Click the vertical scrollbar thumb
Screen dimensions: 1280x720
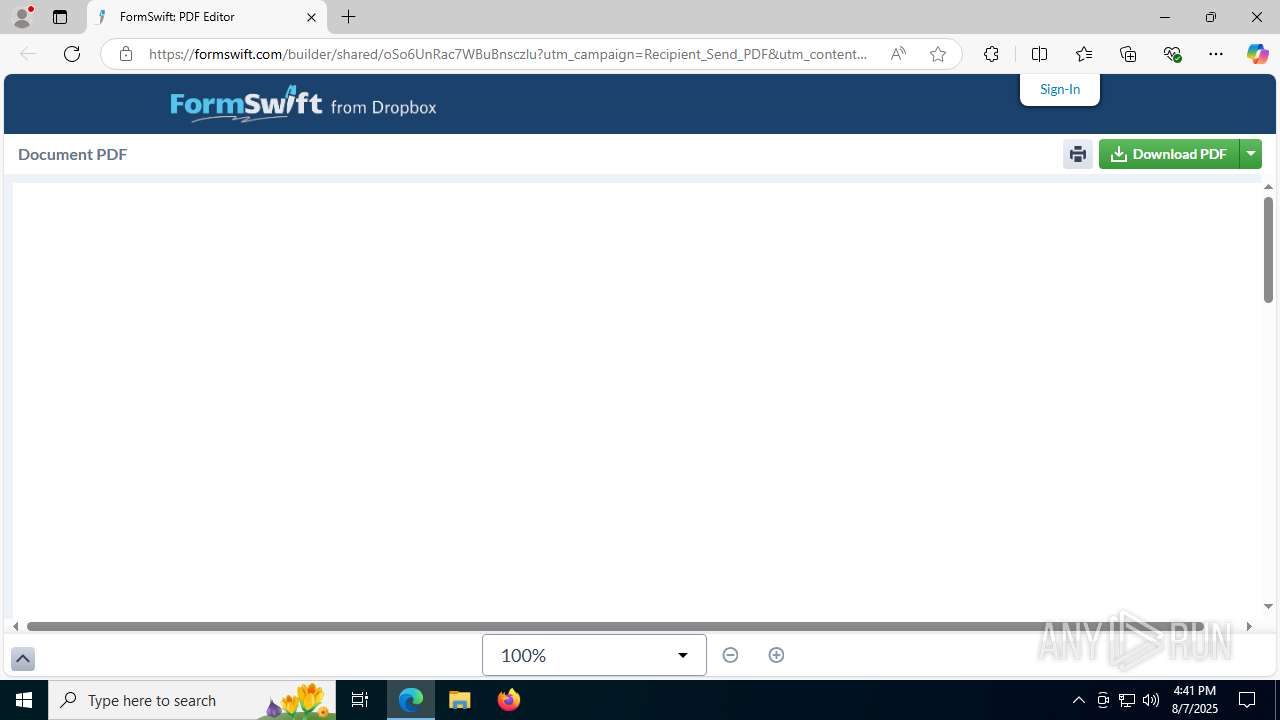1268,250
